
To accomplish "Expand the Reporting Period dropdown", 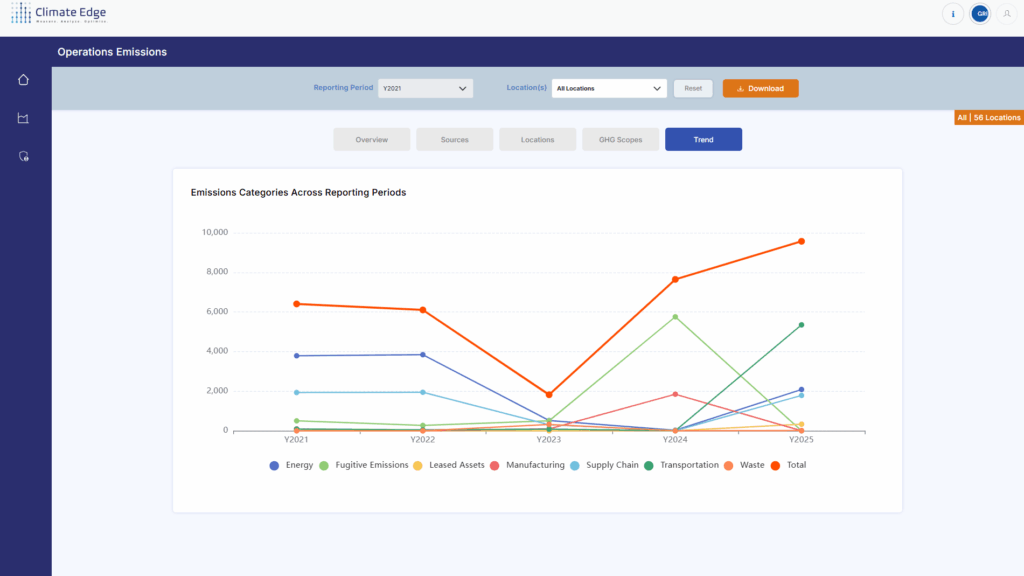I will tap(425, 88).
